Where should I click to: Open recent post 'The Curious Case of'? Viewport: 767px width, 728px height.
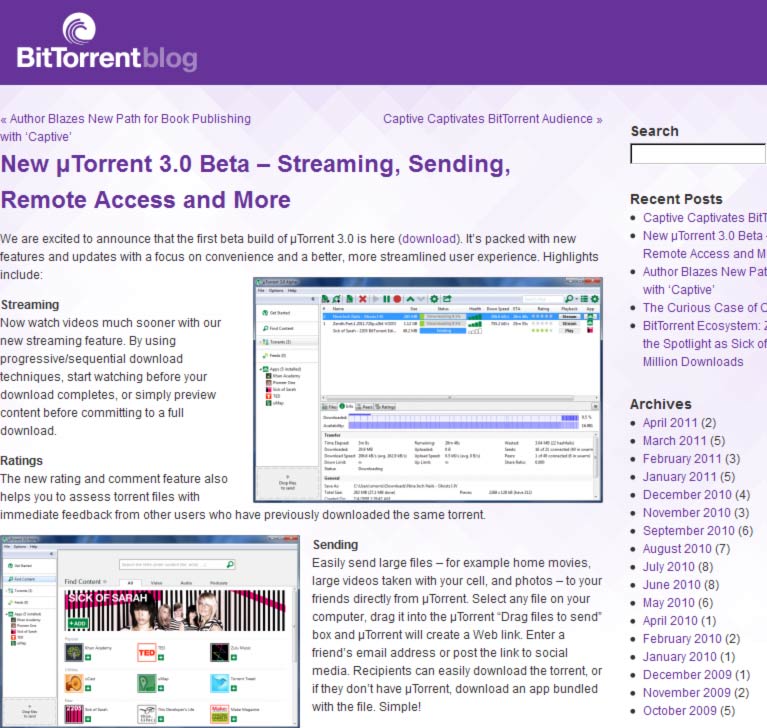click(704, 308)
